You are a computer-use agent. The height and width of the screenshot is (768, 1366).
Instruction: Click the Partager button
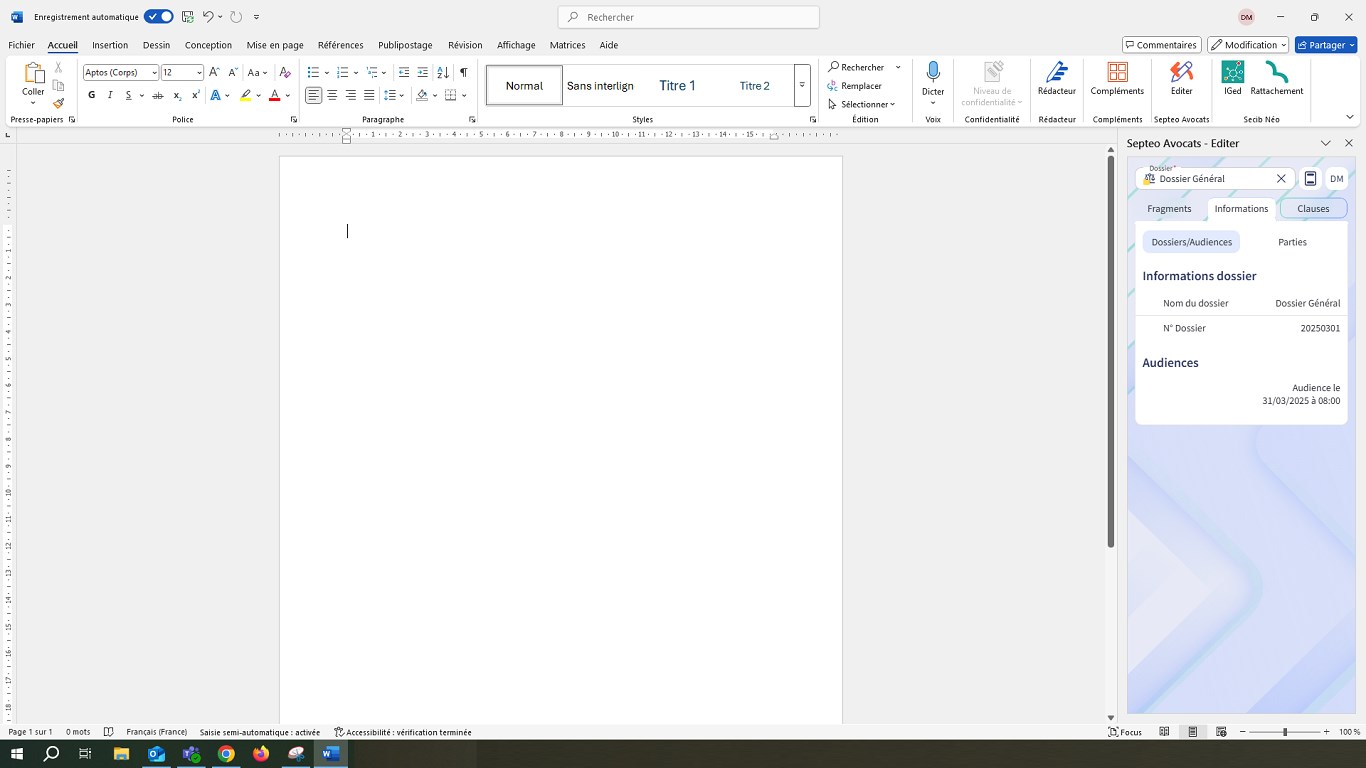coord(1326,45)
